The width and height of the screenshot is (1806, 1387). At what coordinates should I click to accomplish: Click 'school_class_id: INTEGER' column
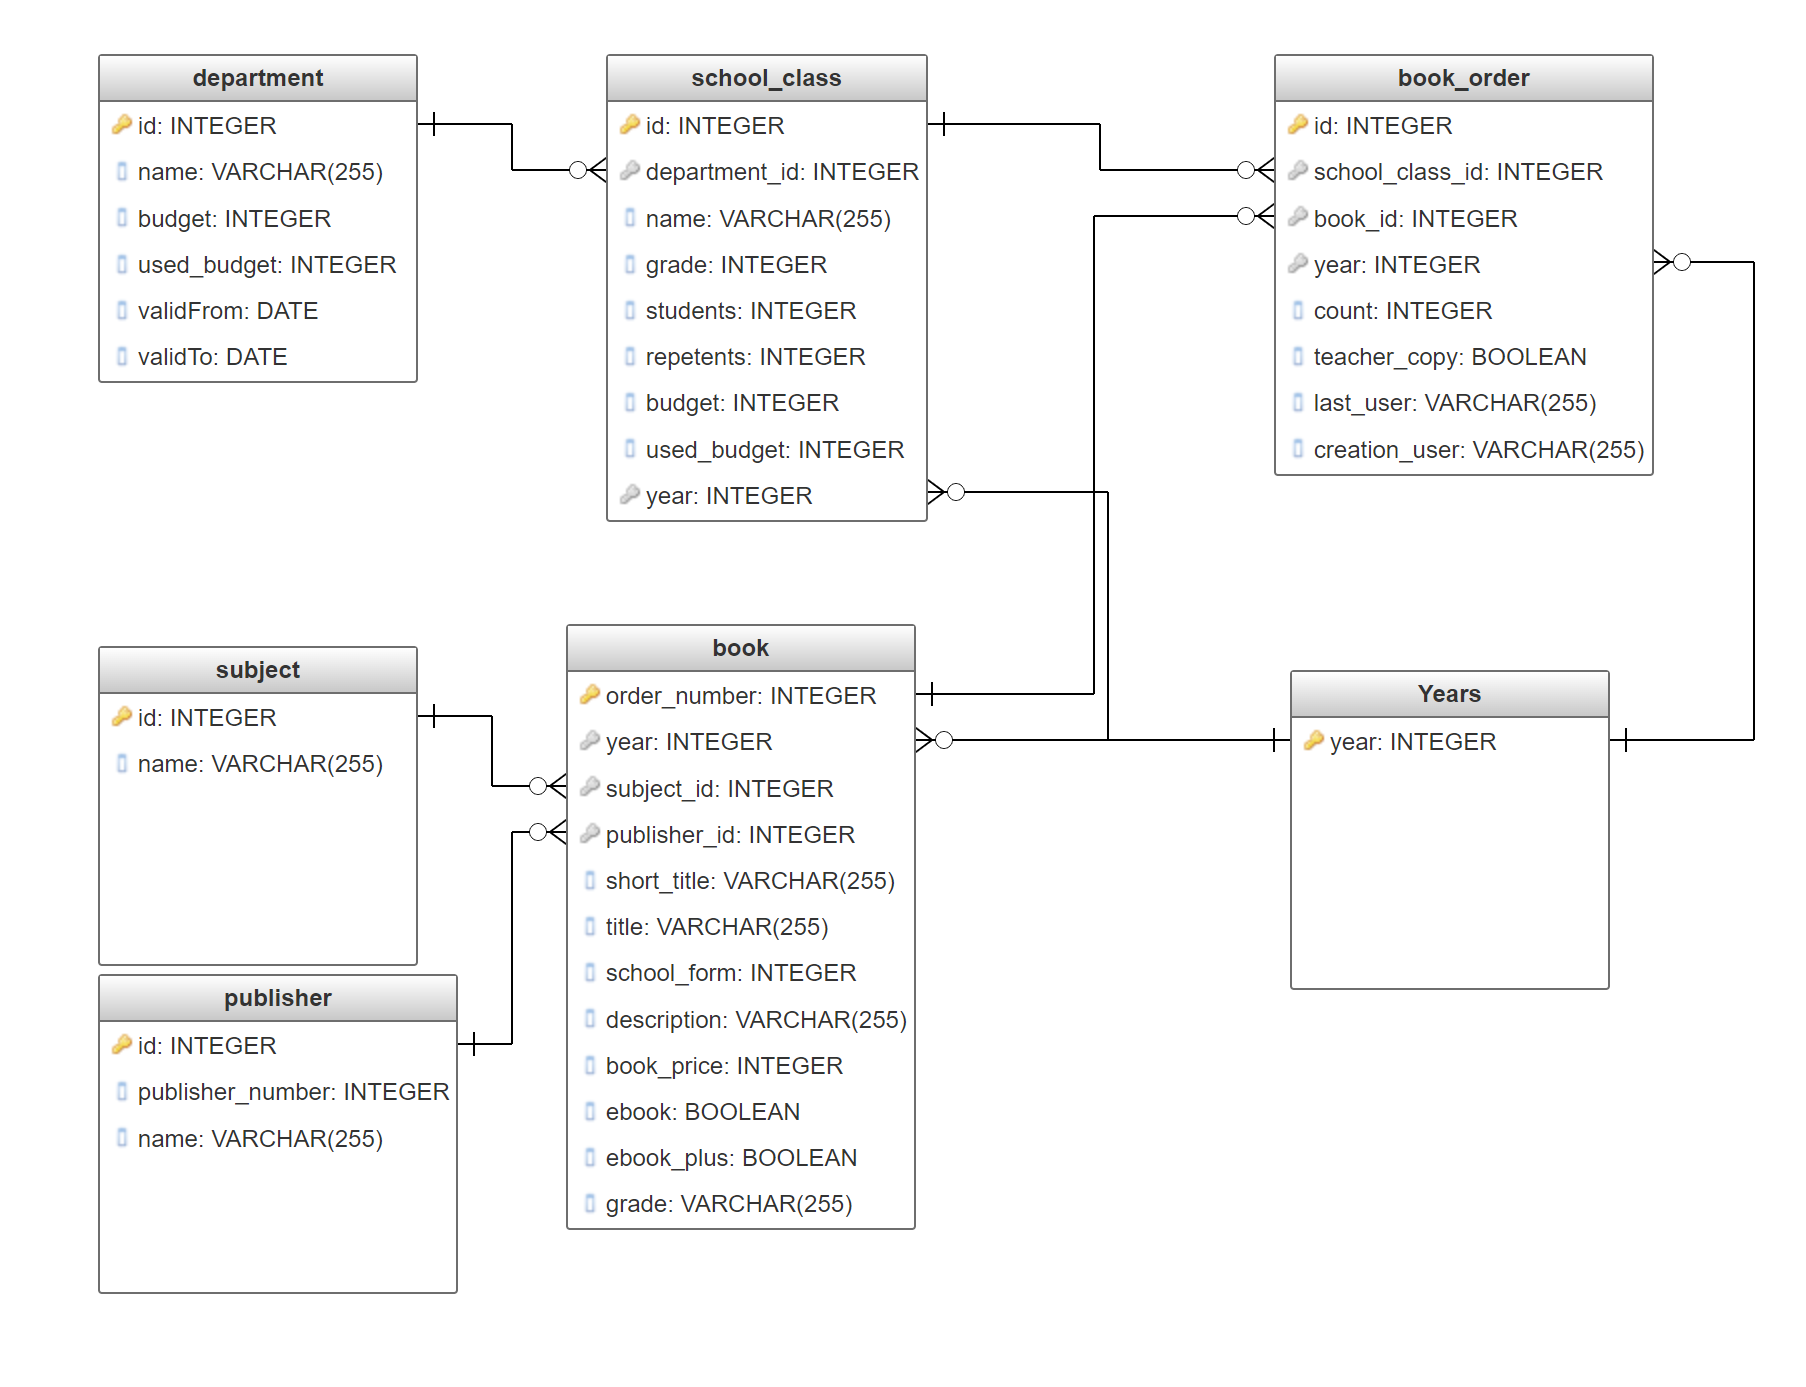tap(1458, 172)
